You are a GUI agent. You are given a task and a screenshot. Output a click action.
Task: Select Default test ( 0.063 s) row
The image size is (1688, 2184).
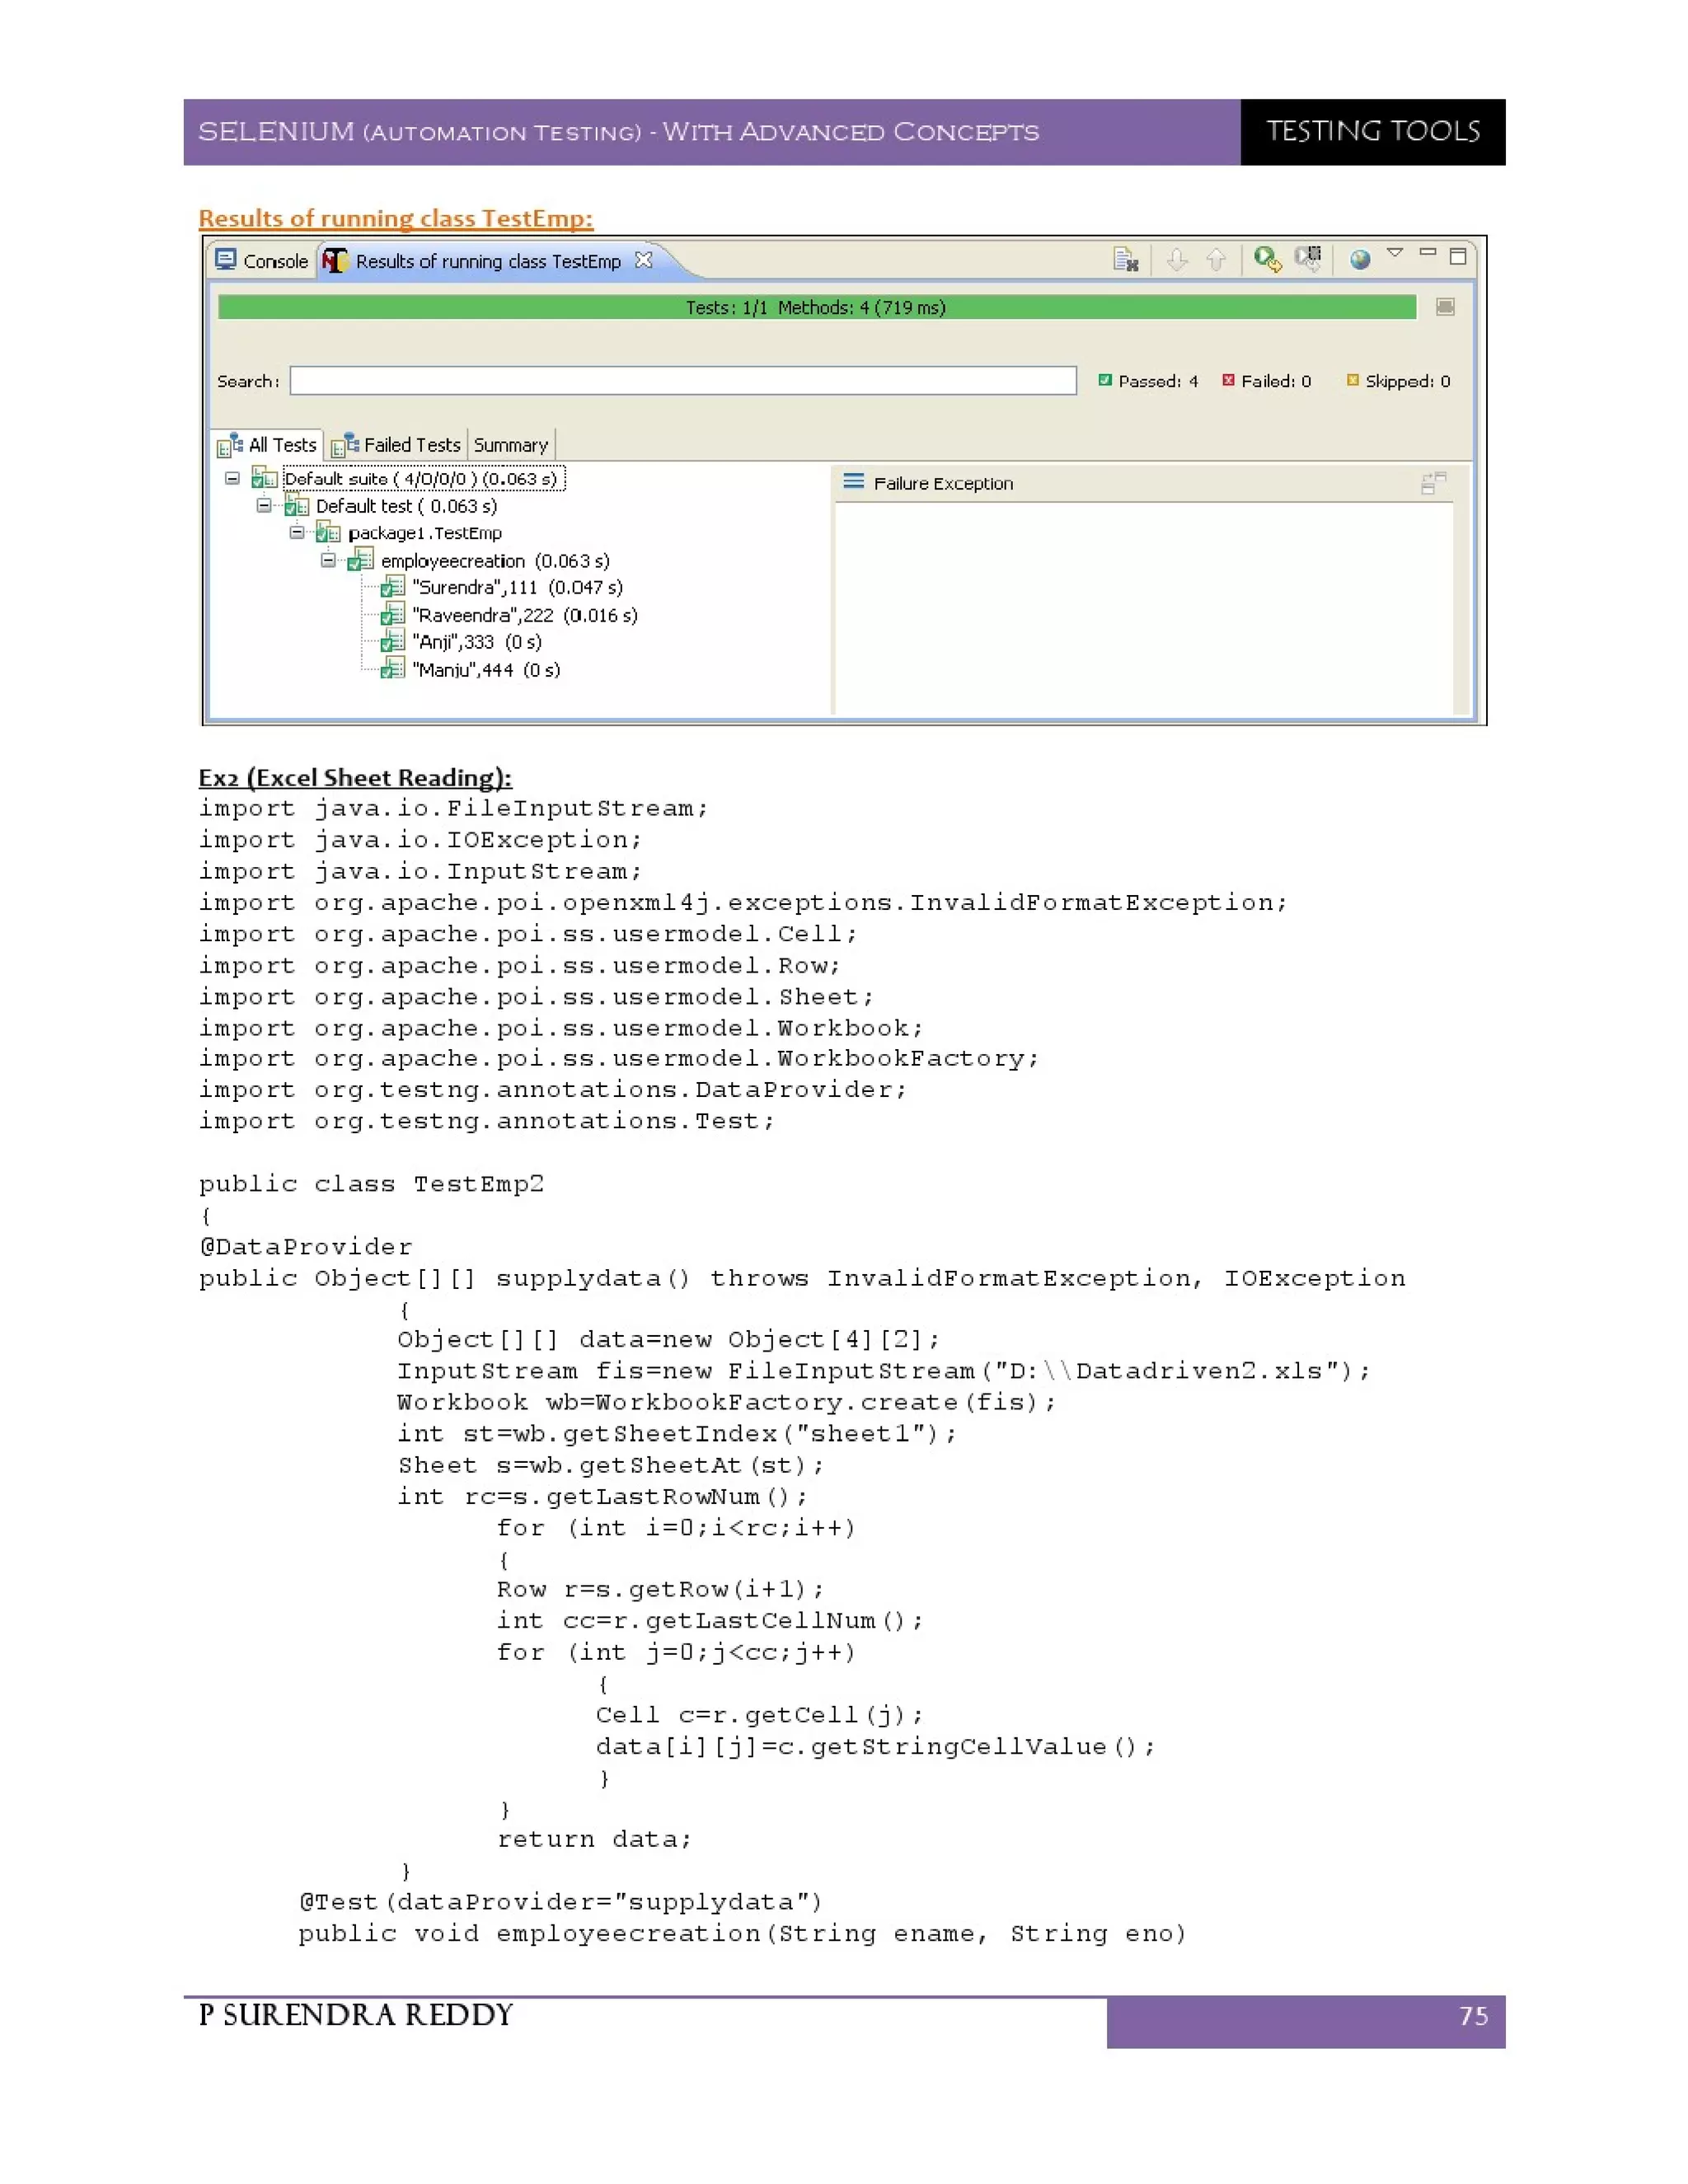(x=406, y=506)
